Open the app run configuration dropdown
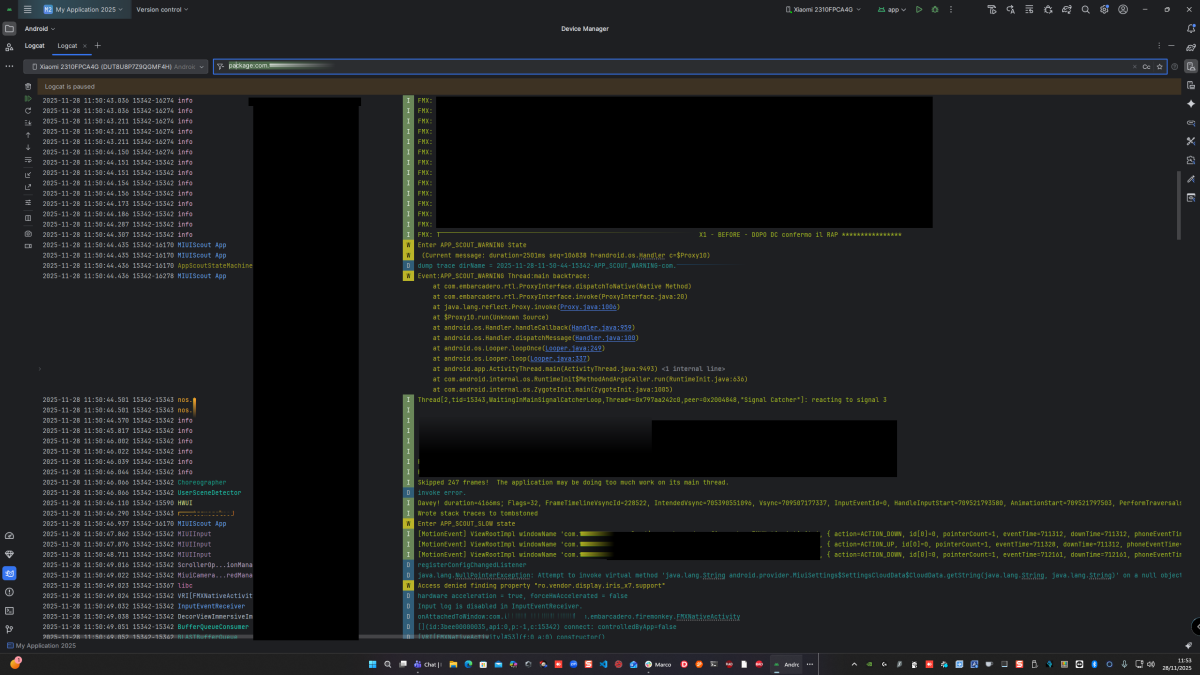The height and width of the screenshot is (675, 1200). tap(893, 9)
